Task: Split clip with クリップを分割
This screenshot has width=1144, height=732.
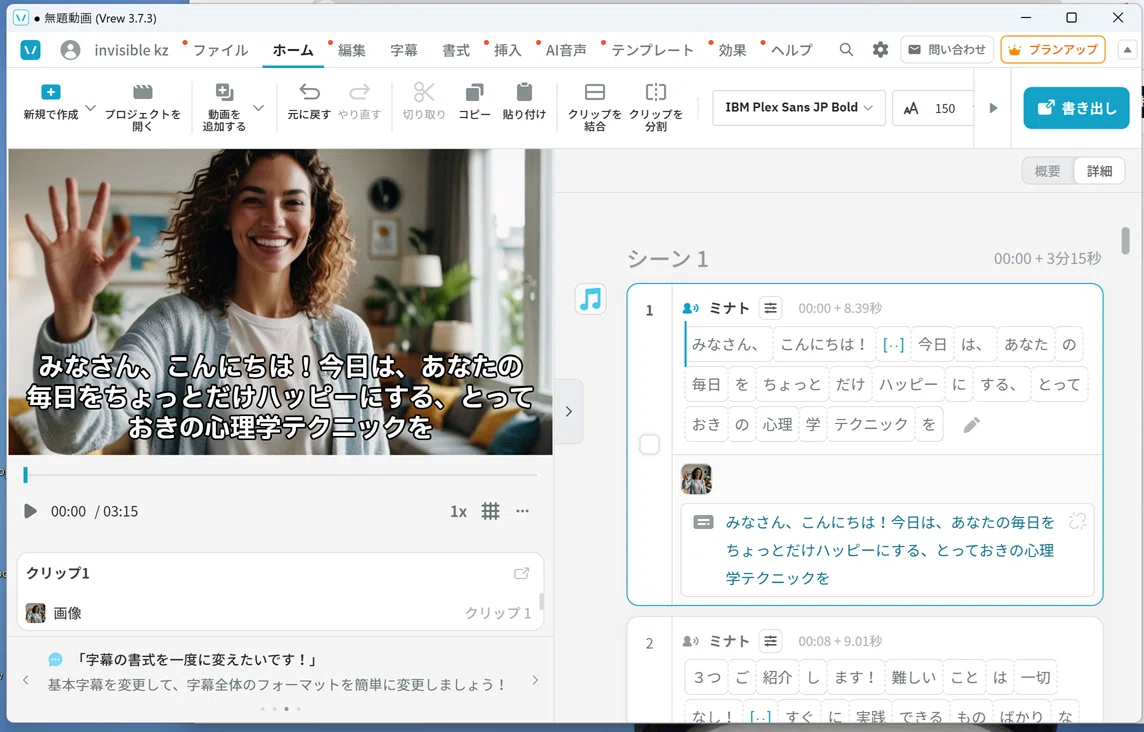Action: 656,106
